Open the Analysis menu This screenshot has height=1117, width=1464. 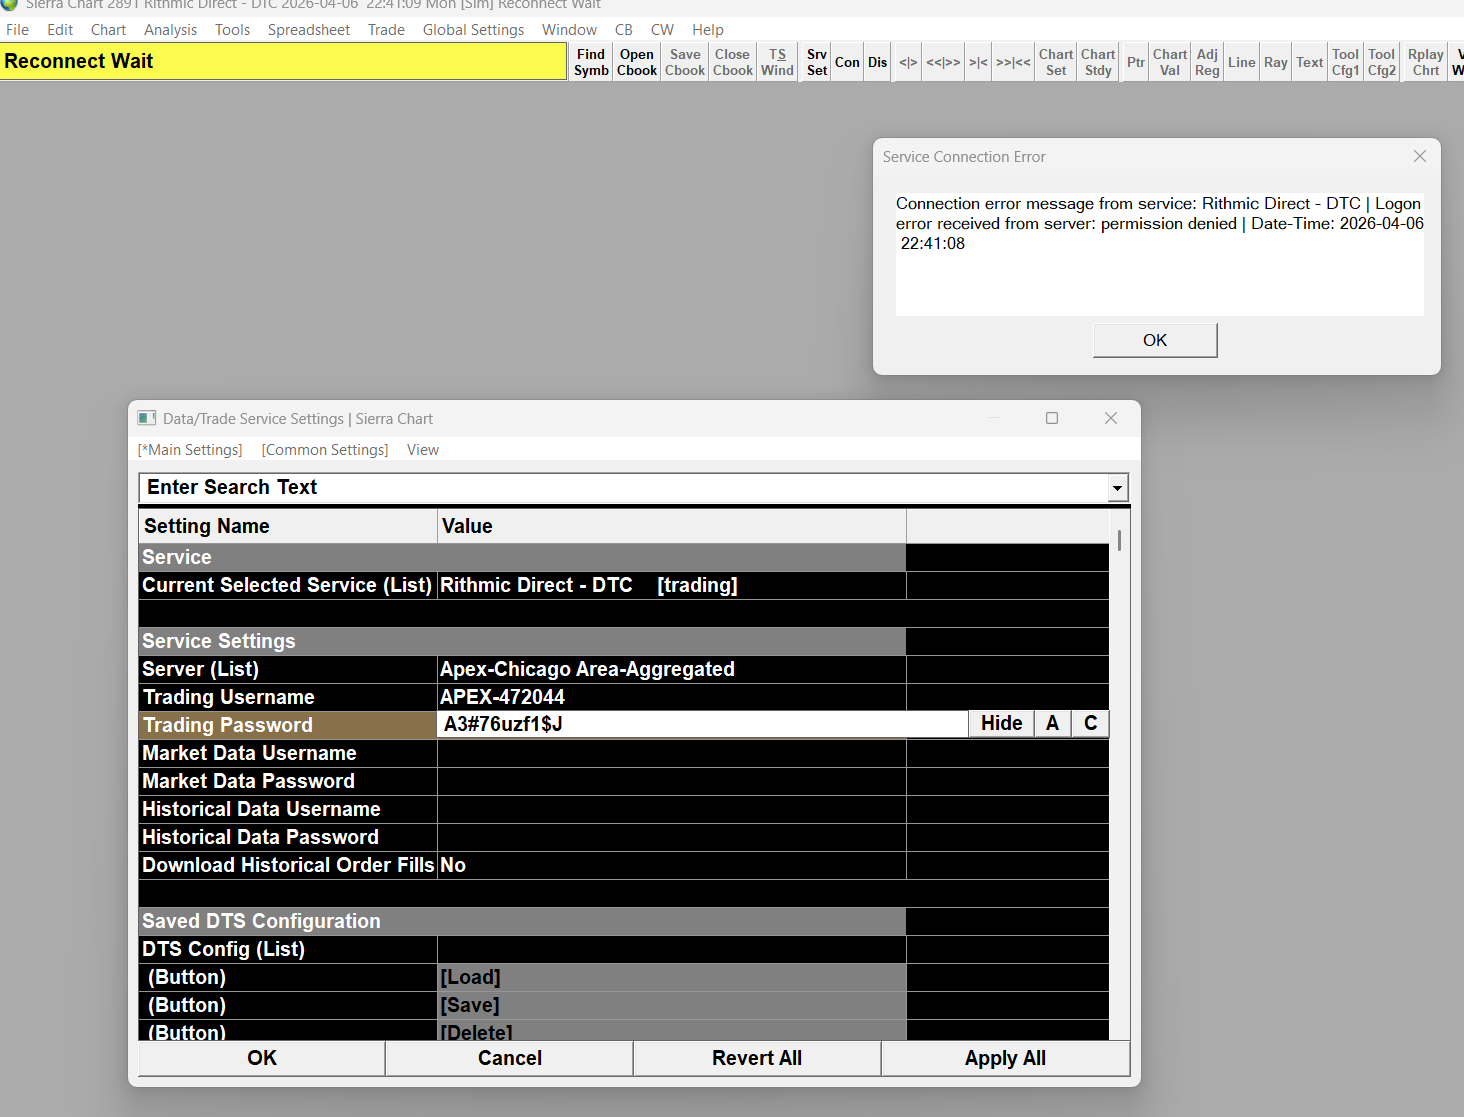pos(171,30)
